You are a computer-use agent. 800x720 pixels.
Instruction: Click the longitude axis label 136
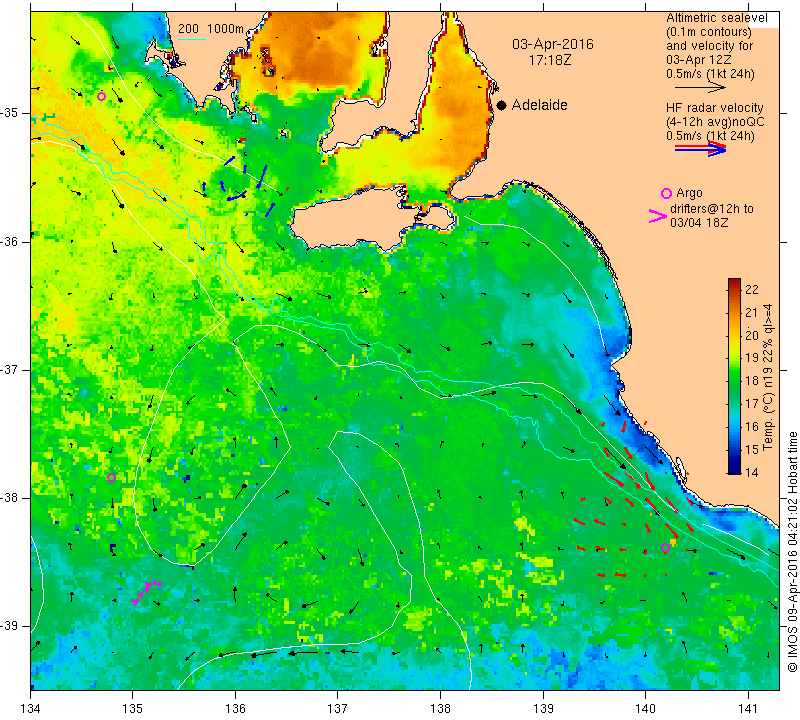(235, 709)
